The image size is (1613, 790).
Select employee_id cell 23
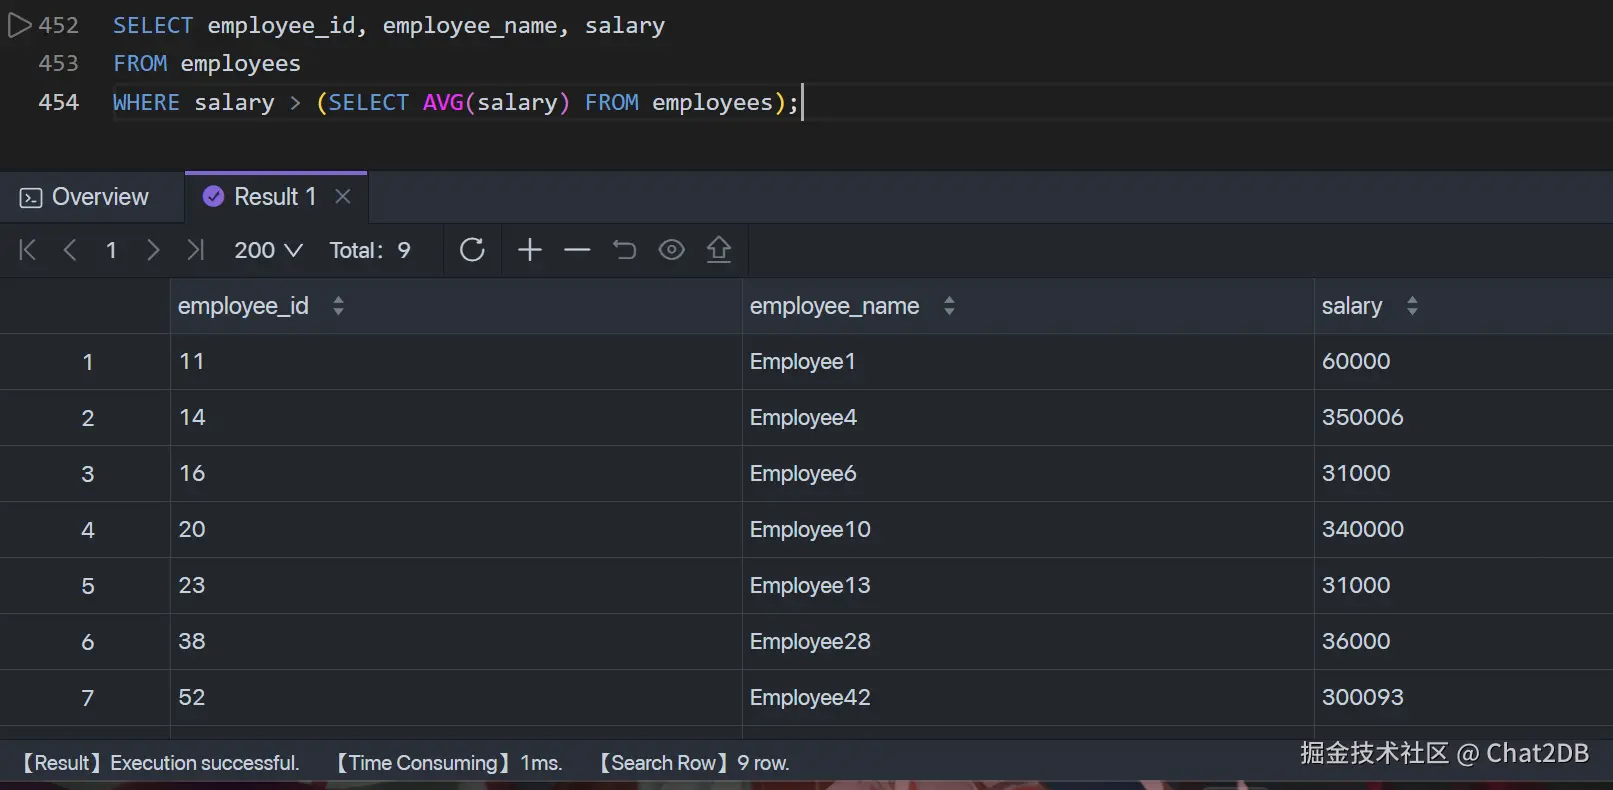456,585
